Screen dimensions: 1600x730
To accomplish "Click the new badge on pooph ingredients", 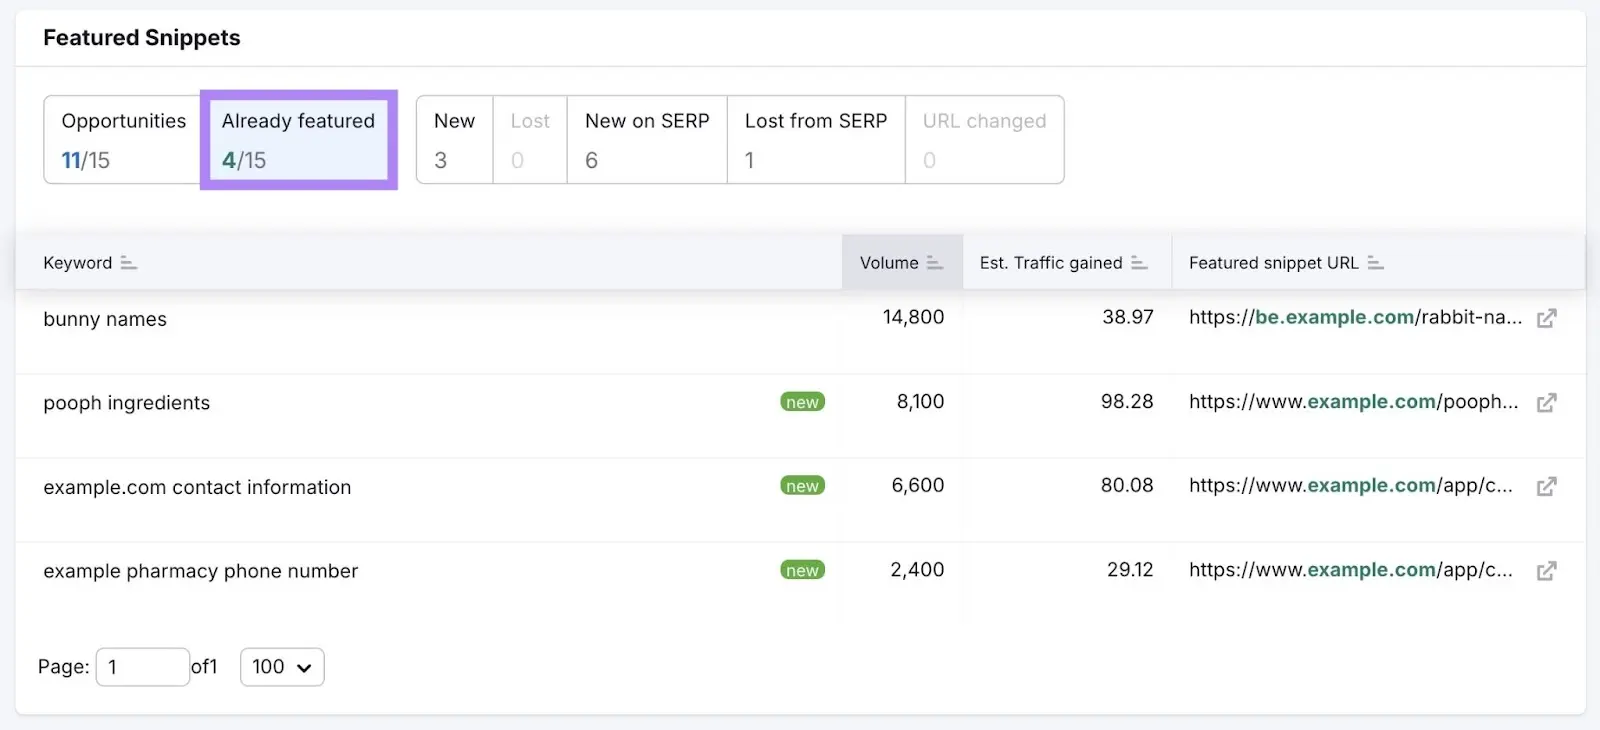I will 802,402.
